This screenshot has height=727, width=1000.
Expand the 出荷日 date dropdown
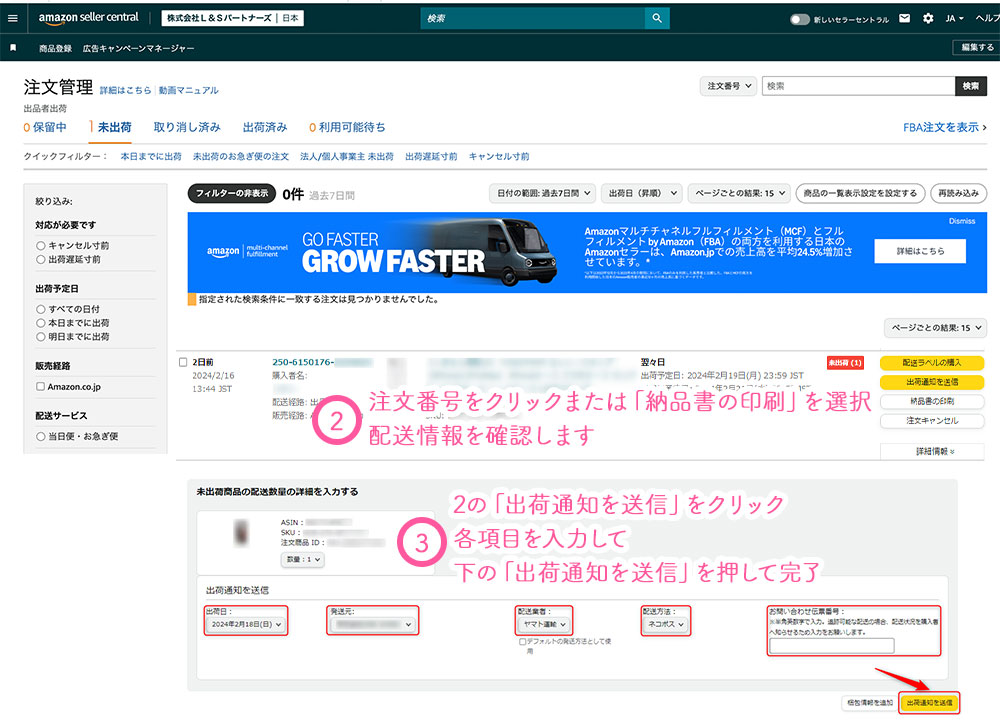click(245, 624)
